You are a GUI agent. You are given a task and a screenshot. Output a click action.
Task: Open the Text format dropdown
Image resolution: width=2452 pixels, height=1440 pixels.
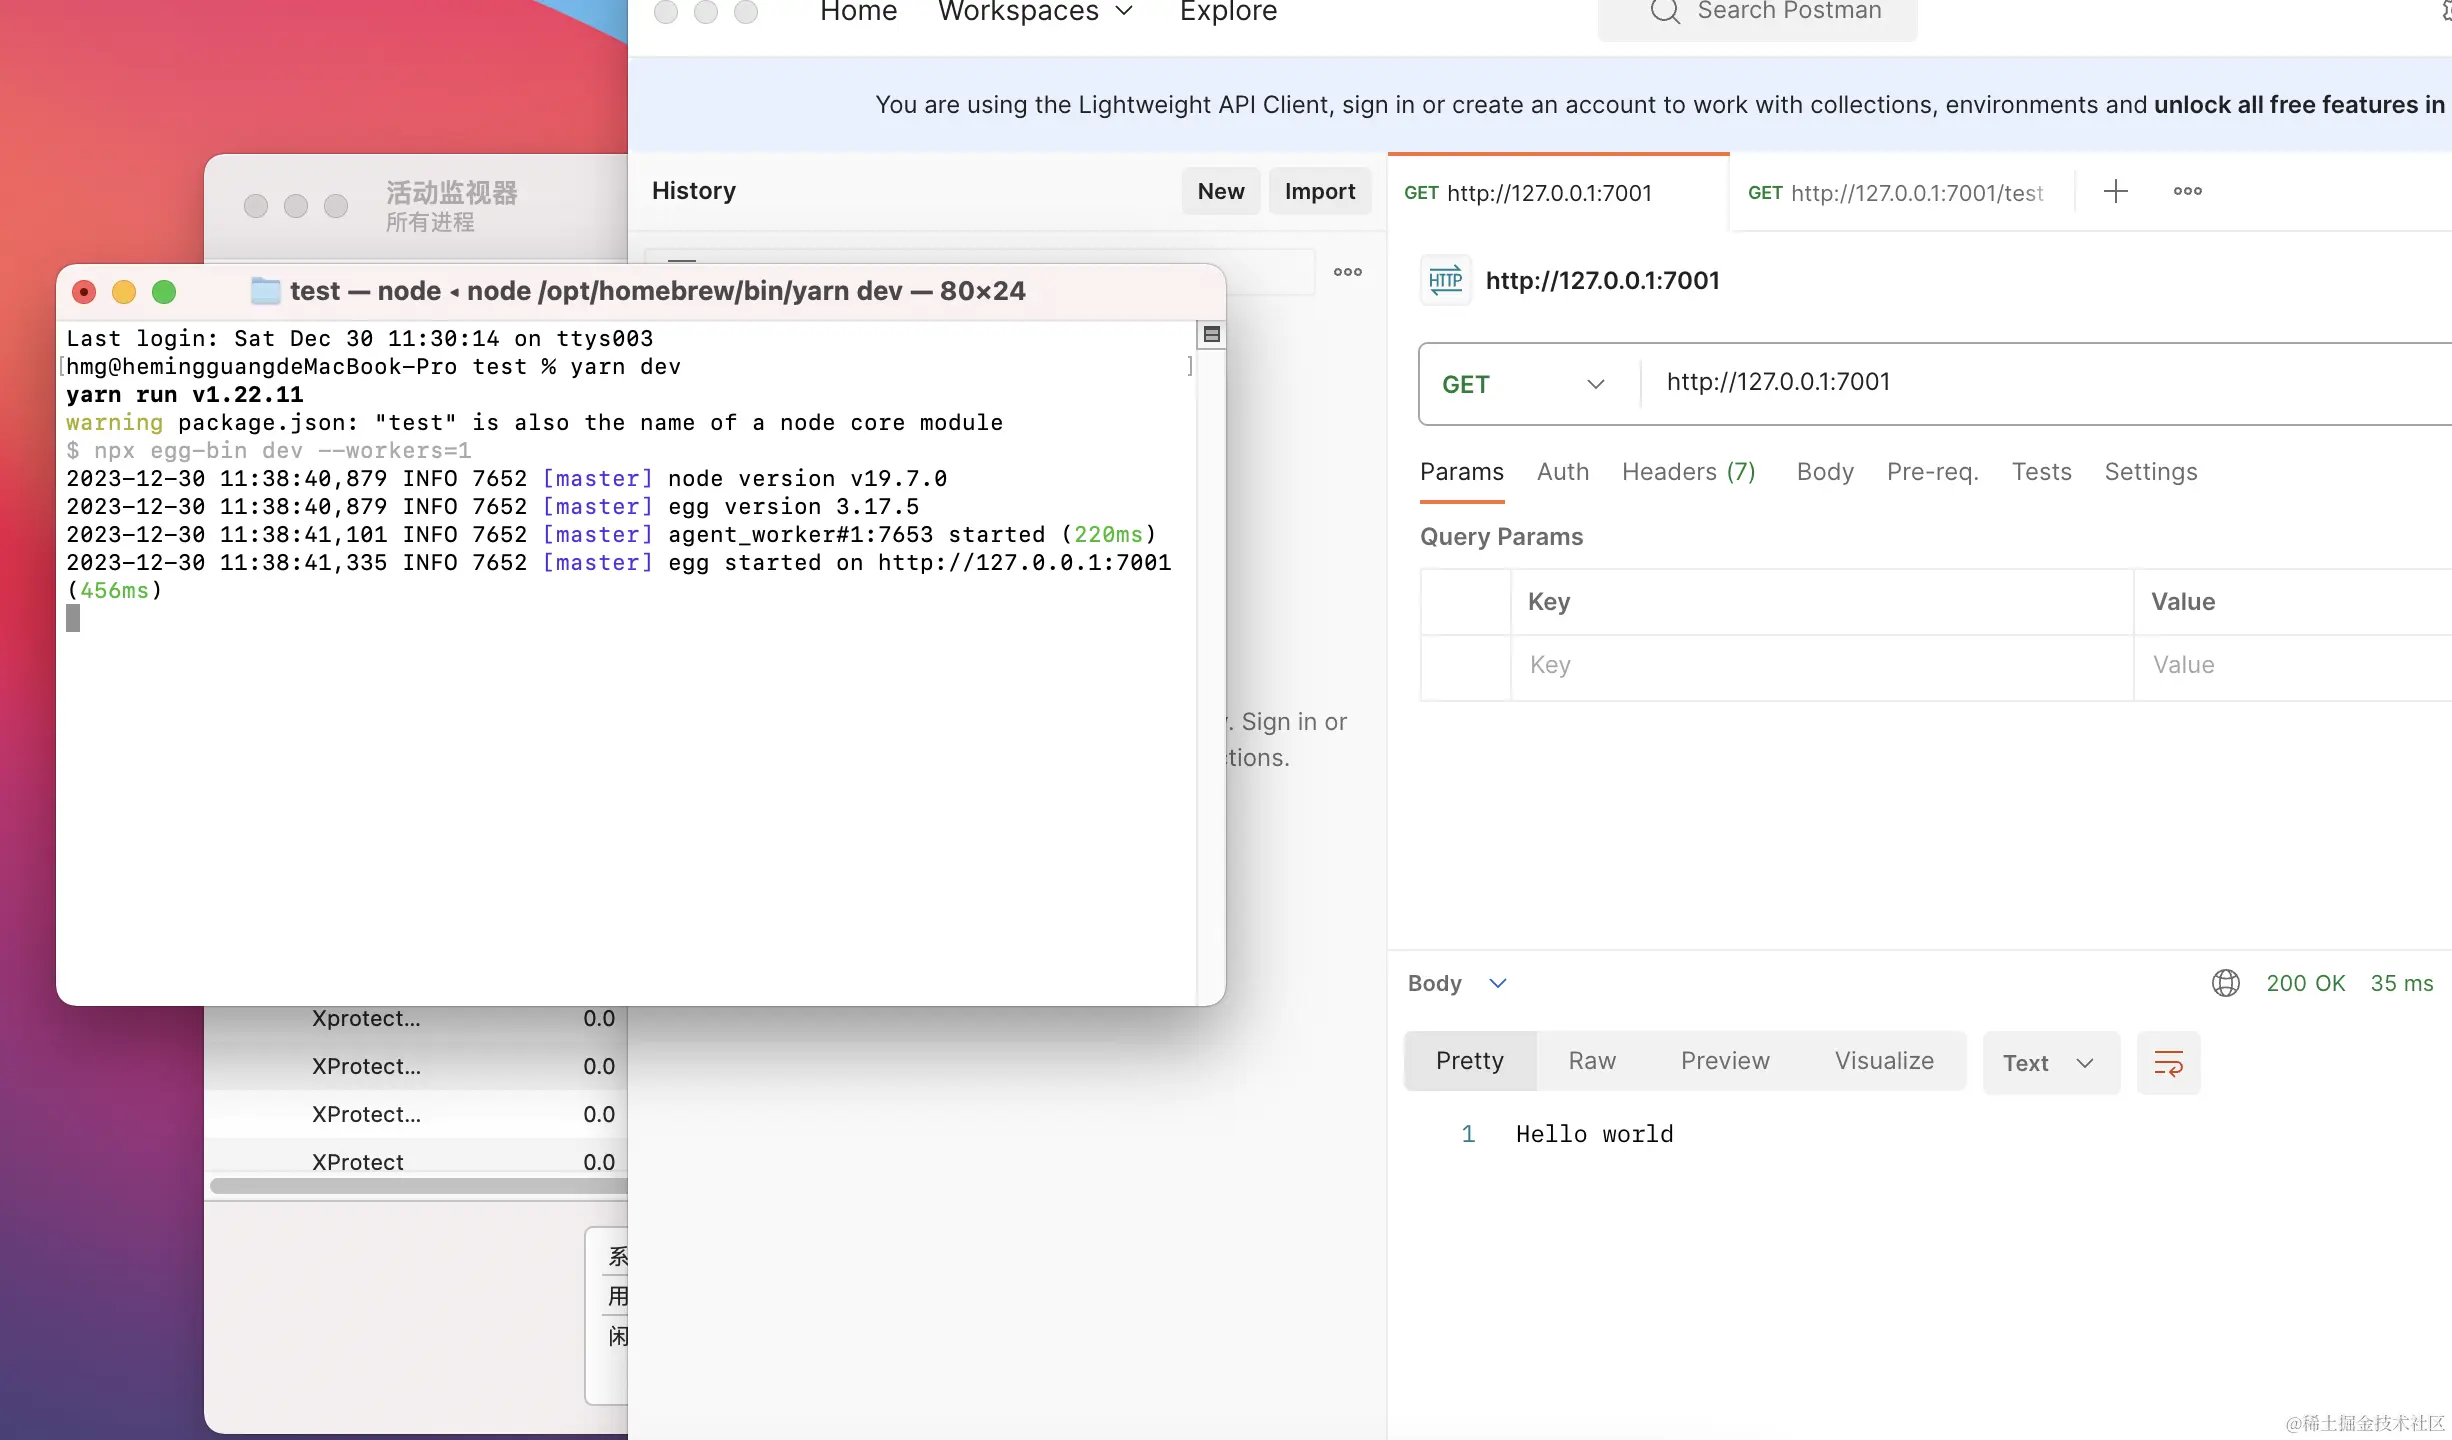click(x=2049, y=1063)
